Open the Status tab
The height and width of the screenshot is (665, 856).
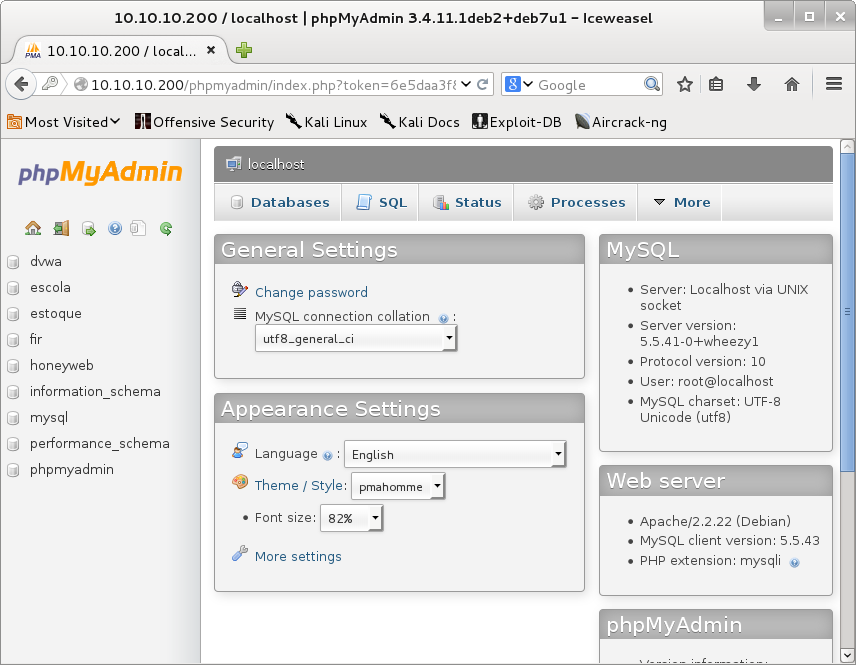466,203
